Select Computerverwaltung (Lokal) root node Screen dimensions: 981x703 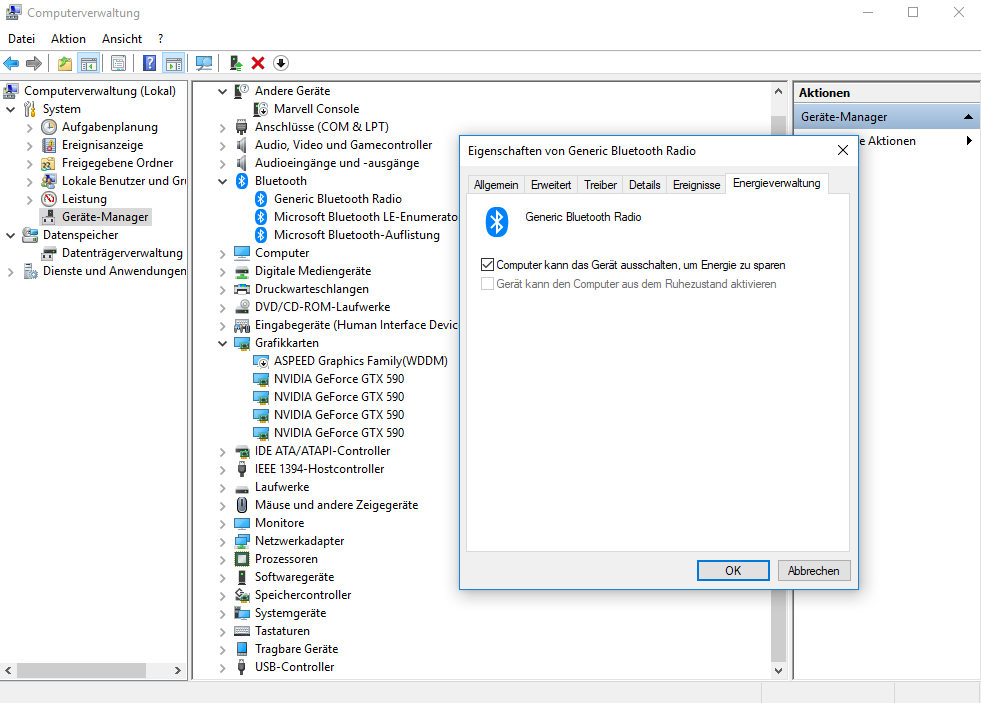point(99,91)
